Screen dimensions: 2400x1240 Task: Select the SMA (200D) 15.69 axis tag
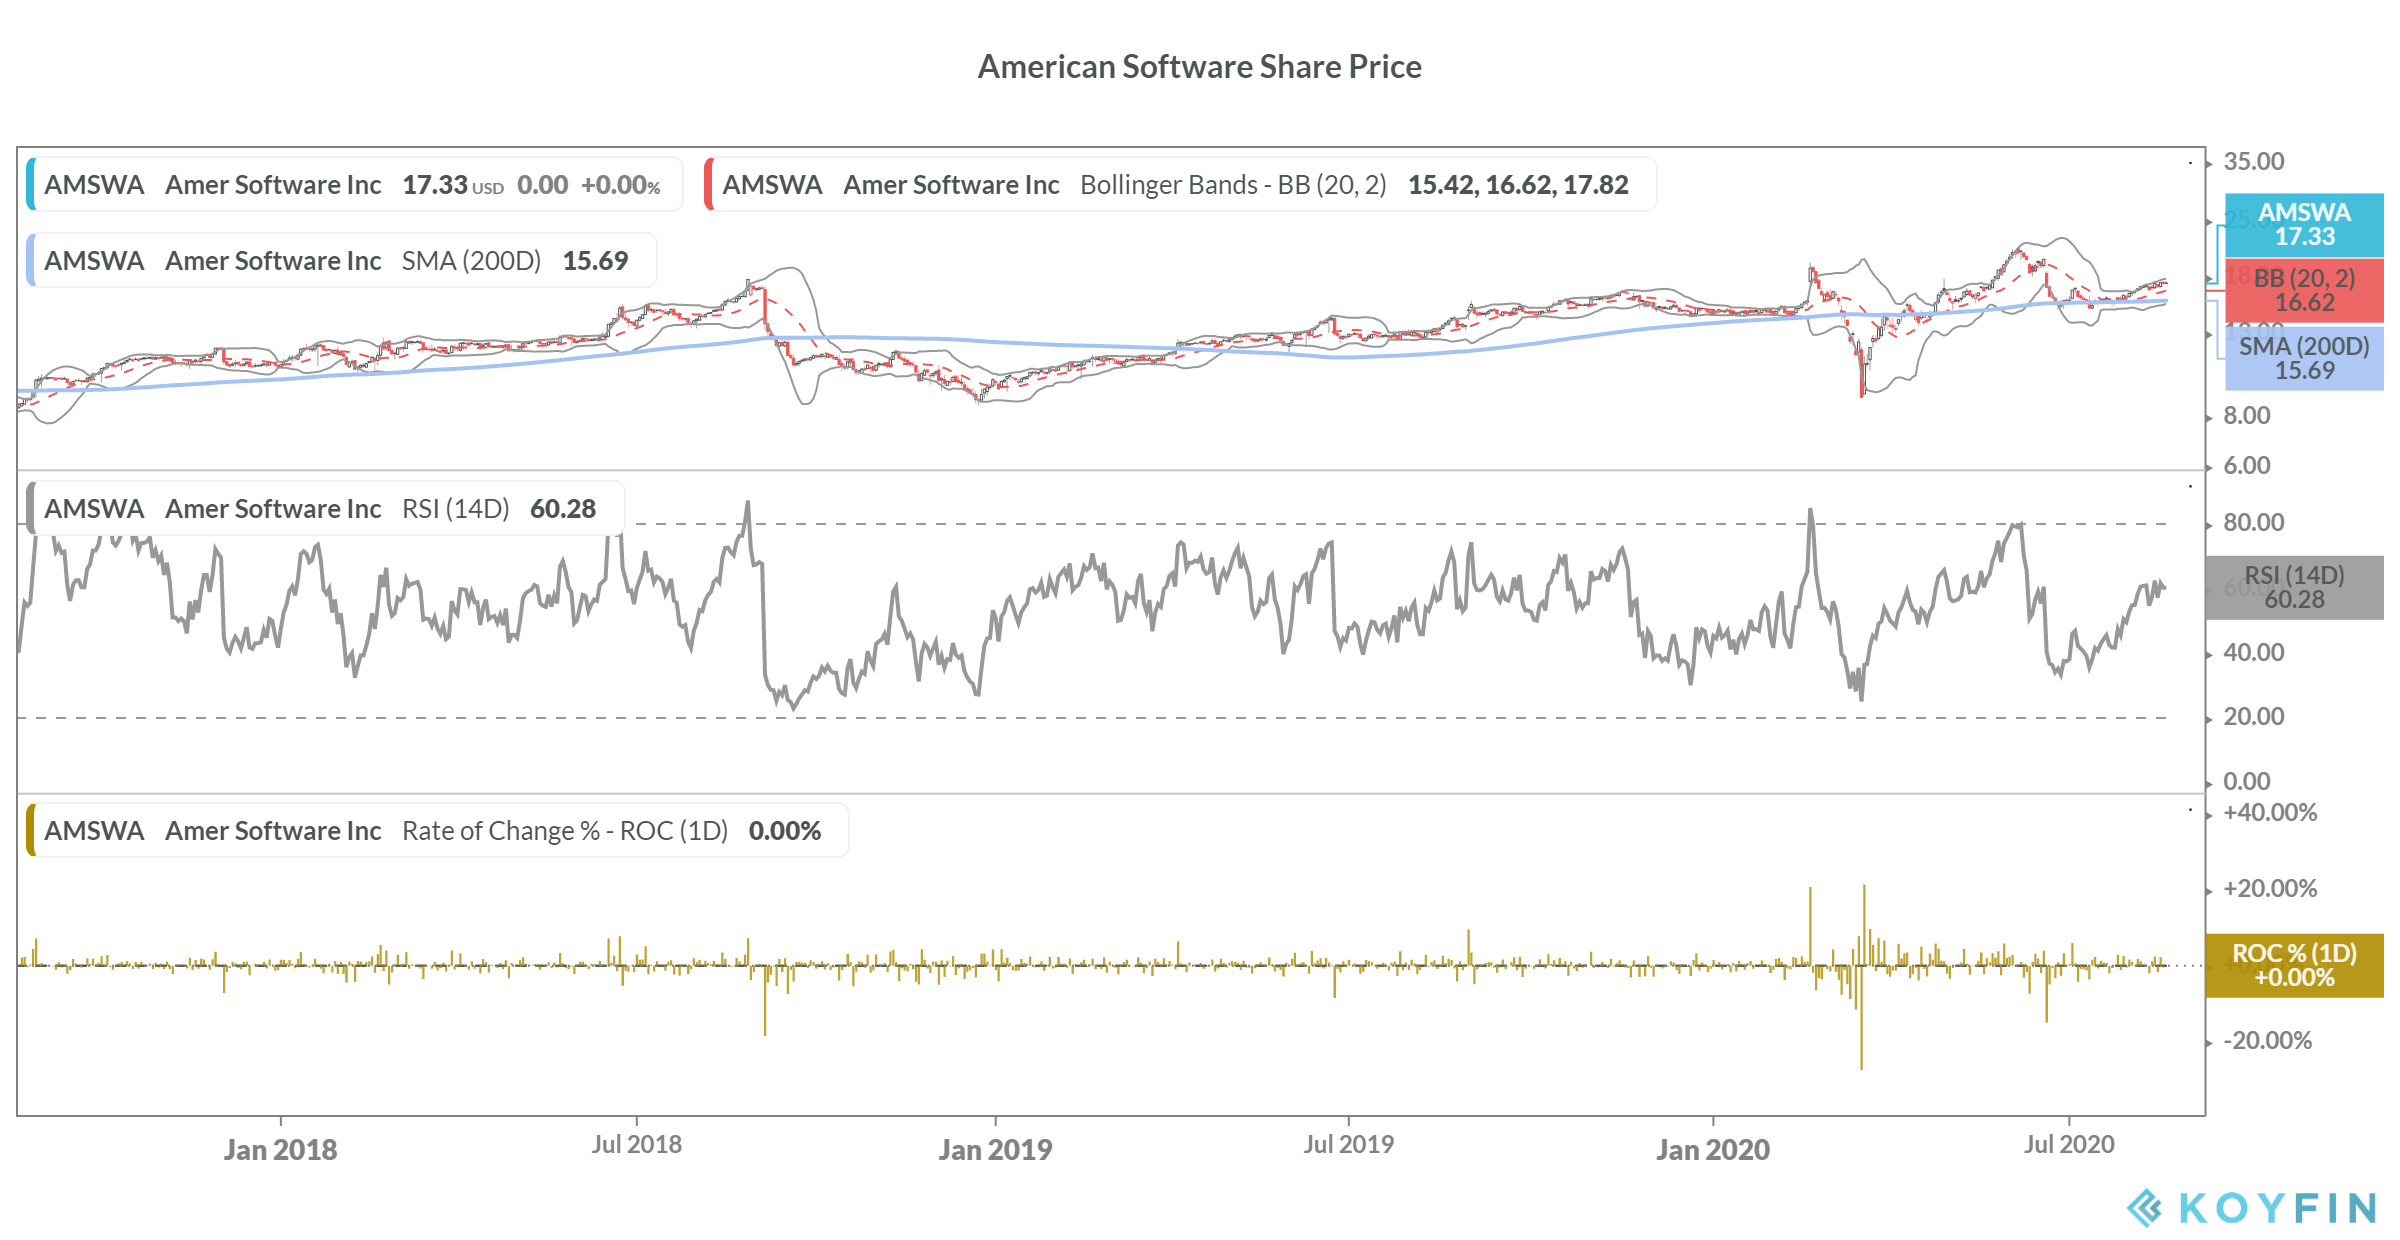click(x=2303, y=358)
